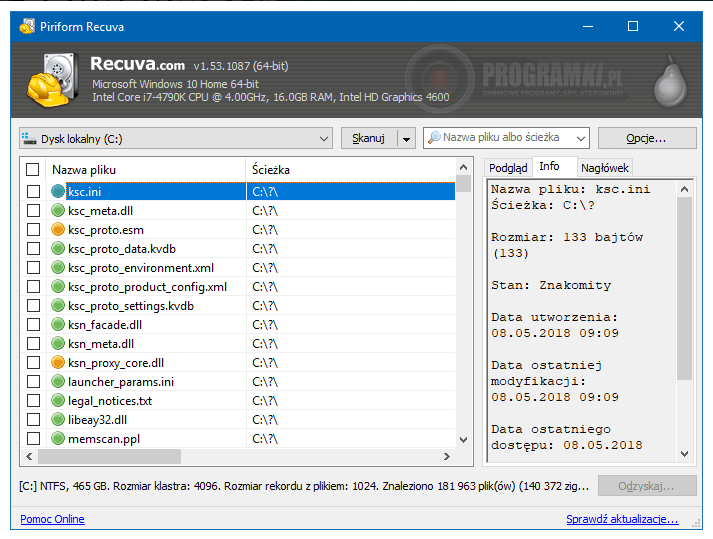The image size is (713, 539).
Task: Mark the legal_notices.txt checkbox
Action: pos(33,401)
